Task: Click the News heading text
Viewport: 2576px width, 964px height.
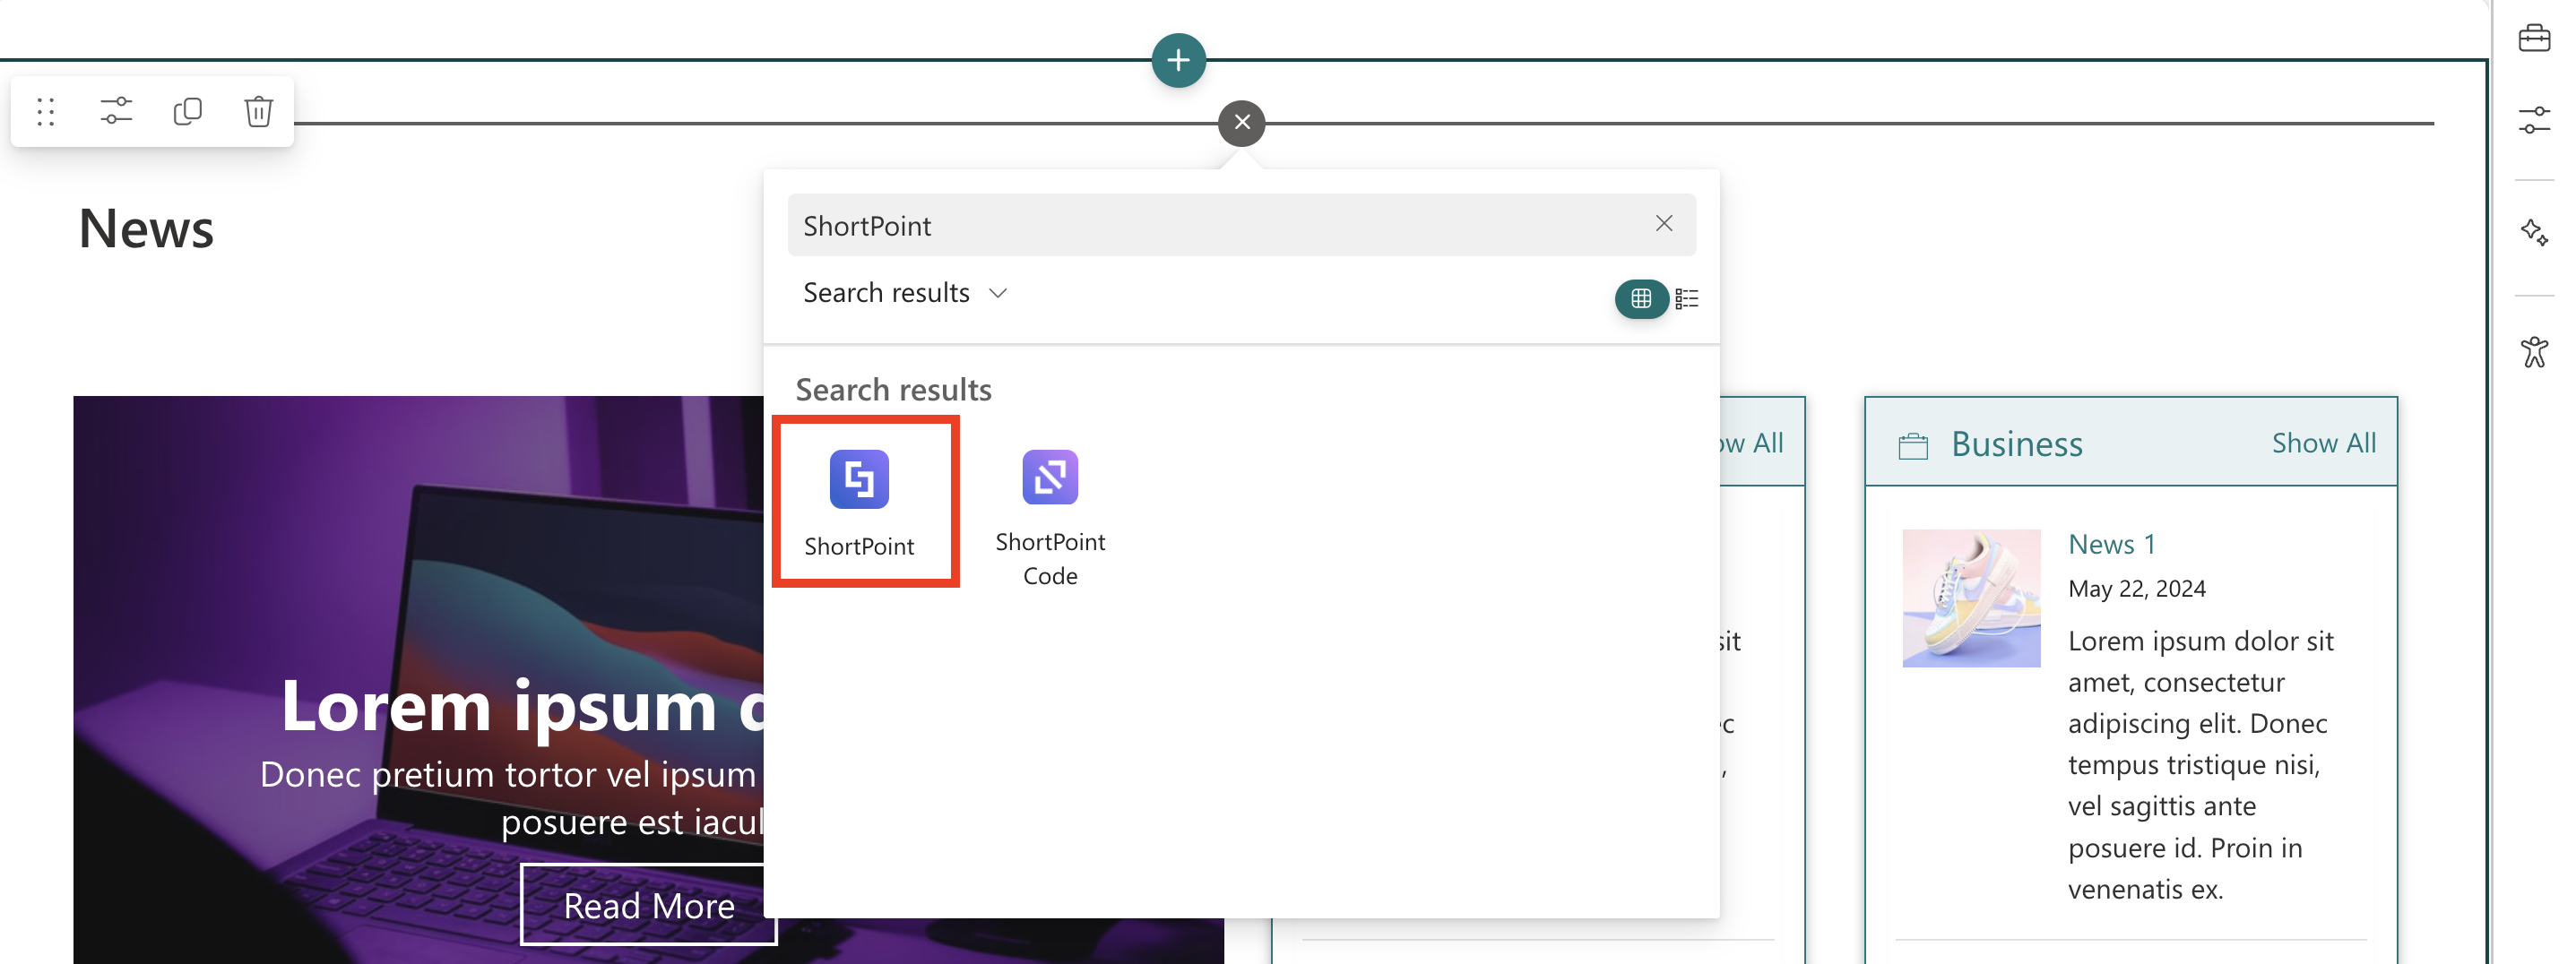Action: pos(146,228)
